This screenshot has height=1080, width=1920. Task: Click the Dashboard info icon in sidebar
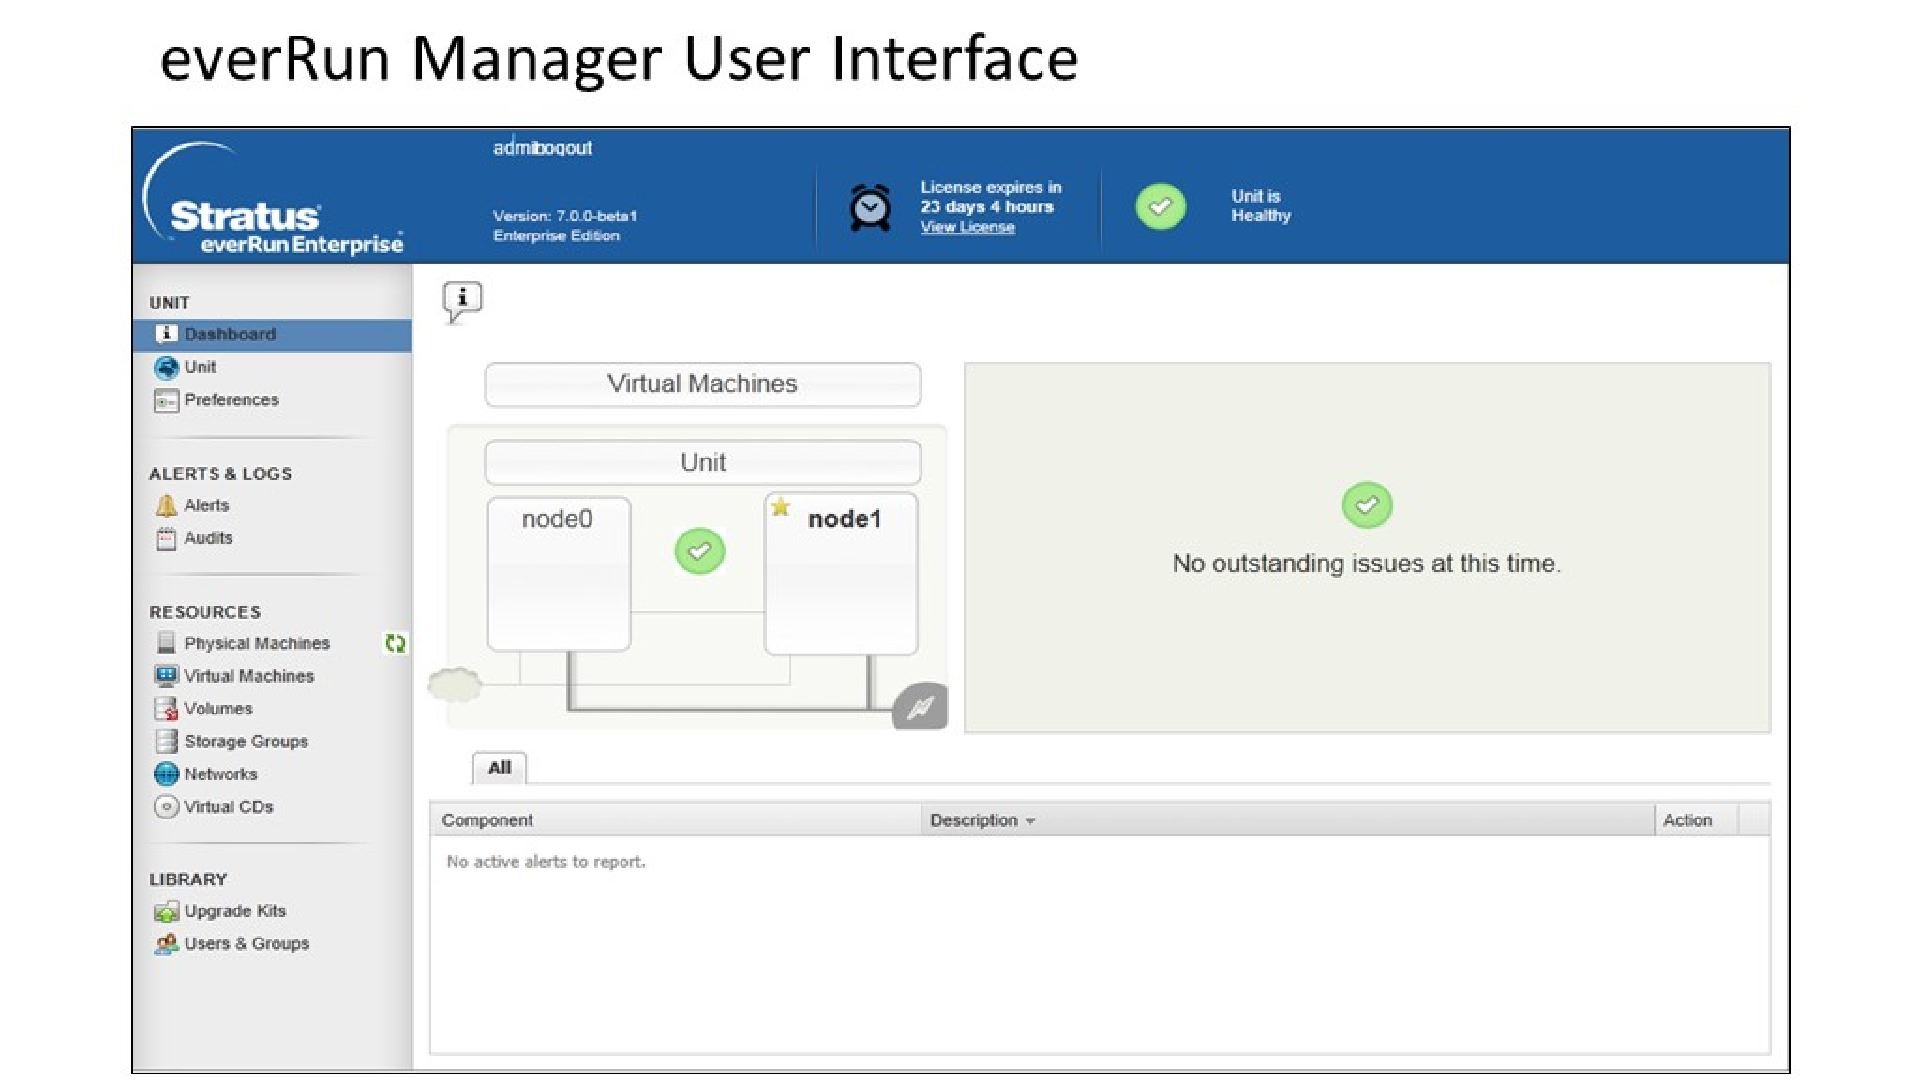166,334
